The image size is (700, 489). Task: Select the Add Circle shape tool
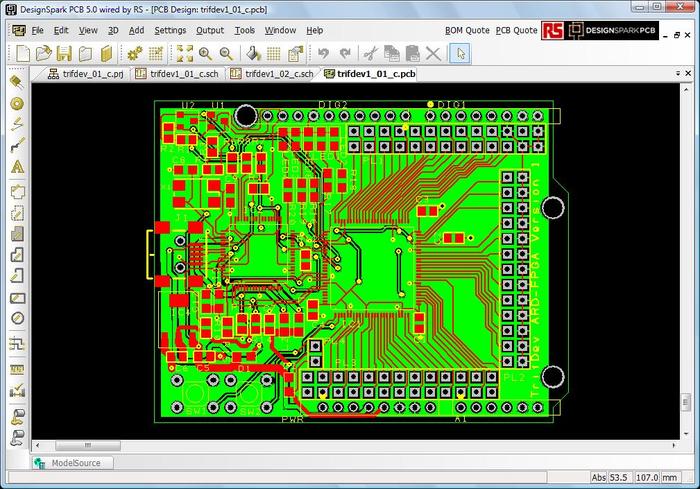tap(17, 318)
